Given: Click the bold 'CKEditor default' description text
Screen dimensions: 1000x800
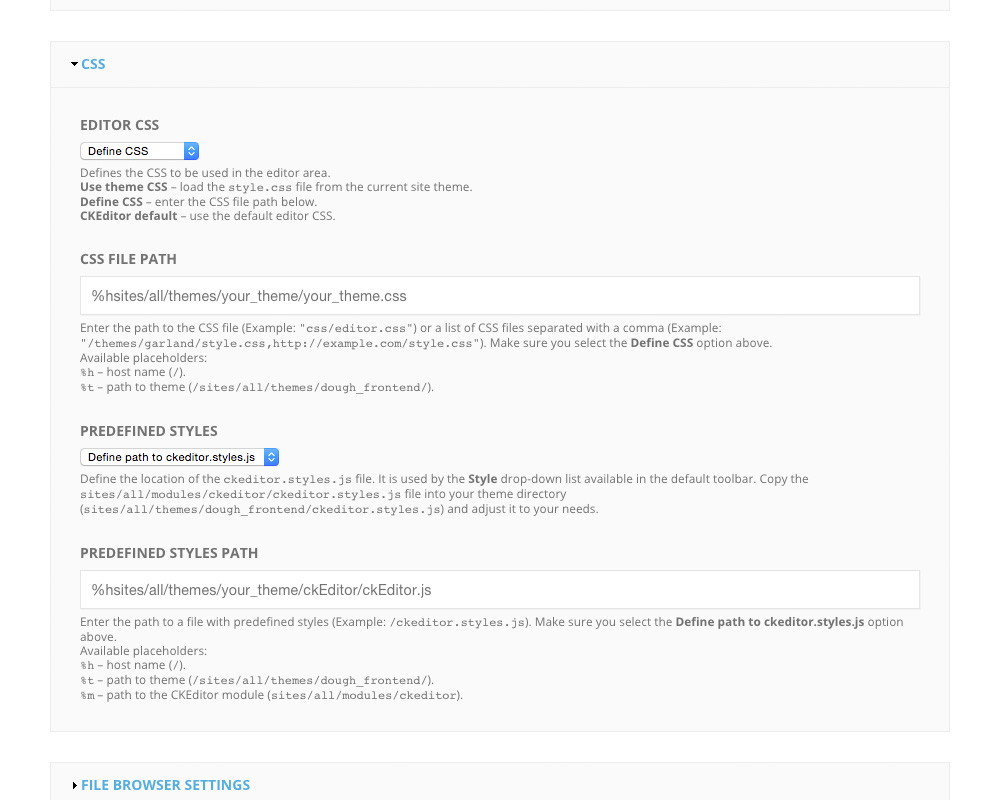Looking at the screenshot, I should click(128, 216).
